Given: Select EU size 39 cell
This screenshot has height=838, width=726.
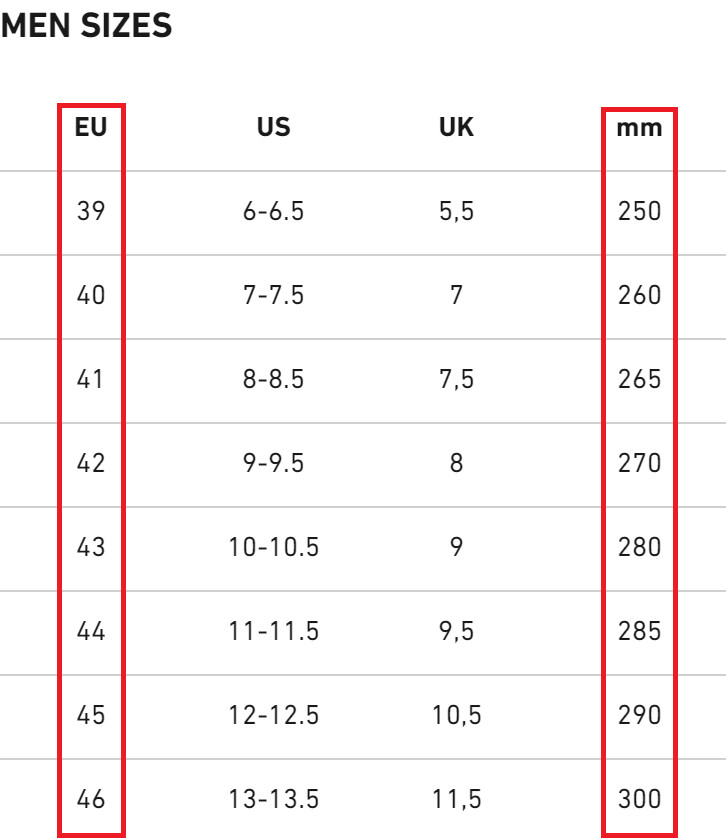Looking at the screenshot, I should tap(90, 211).
